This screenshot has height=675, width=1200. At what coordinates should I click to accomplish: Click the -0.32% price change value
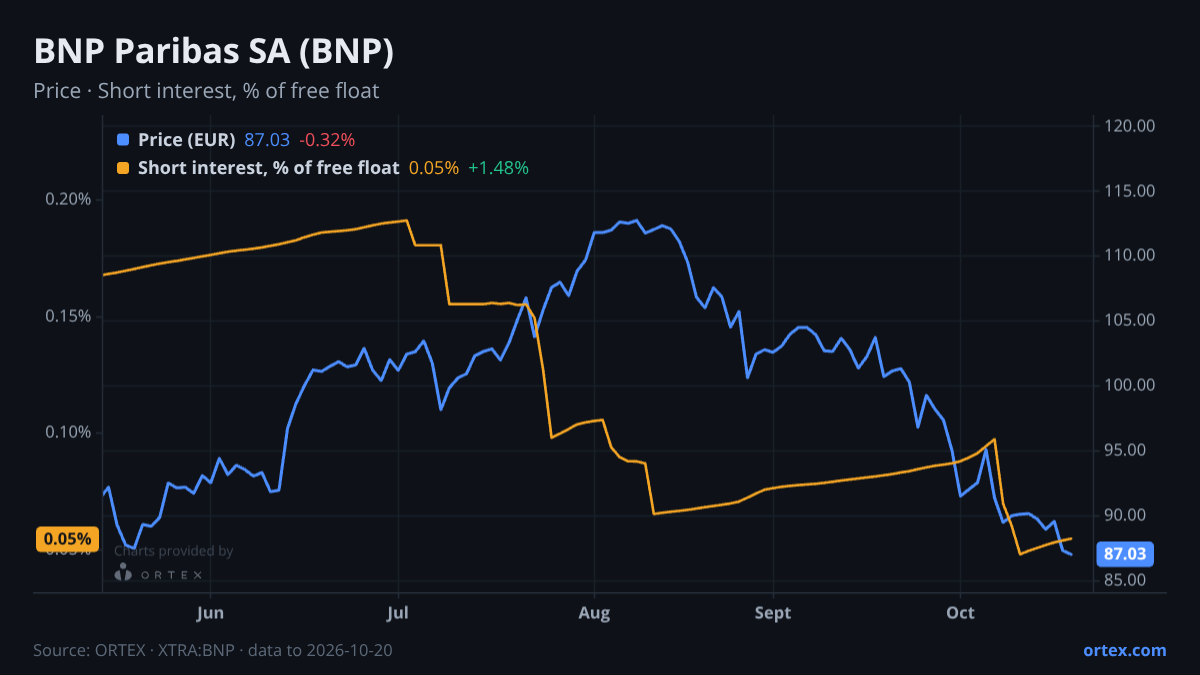pos(326,140)
